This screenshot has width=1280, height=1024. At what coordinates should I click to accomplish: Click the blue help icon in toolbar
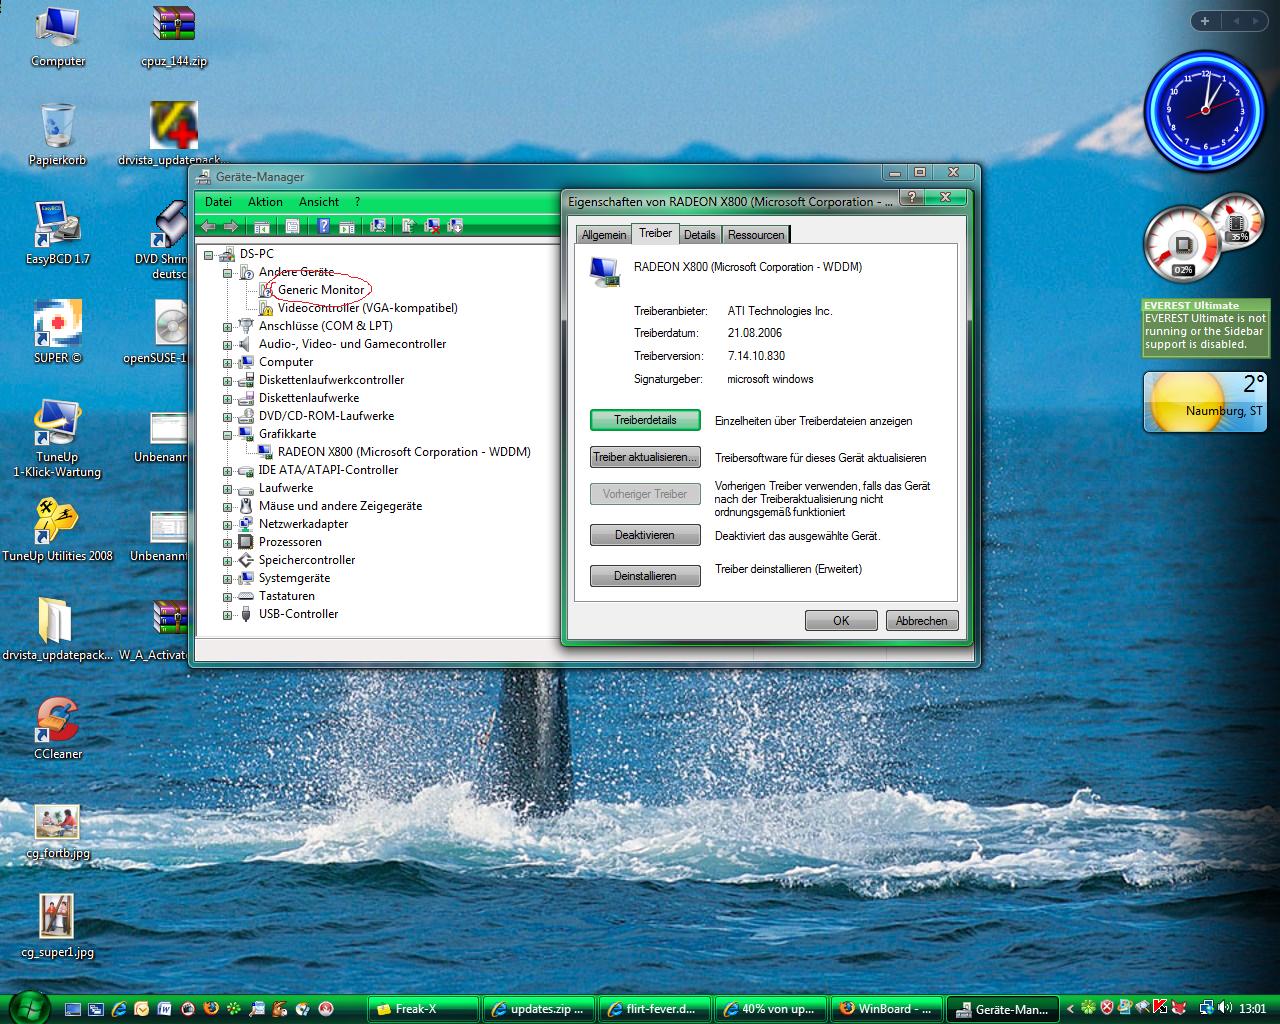(x=323, y=227)
